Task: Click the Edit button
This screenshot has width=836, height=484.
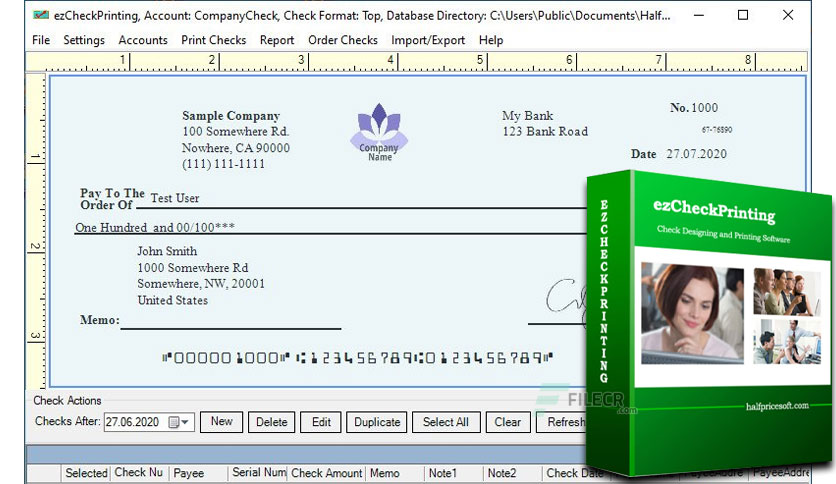Action: [321, 422]
